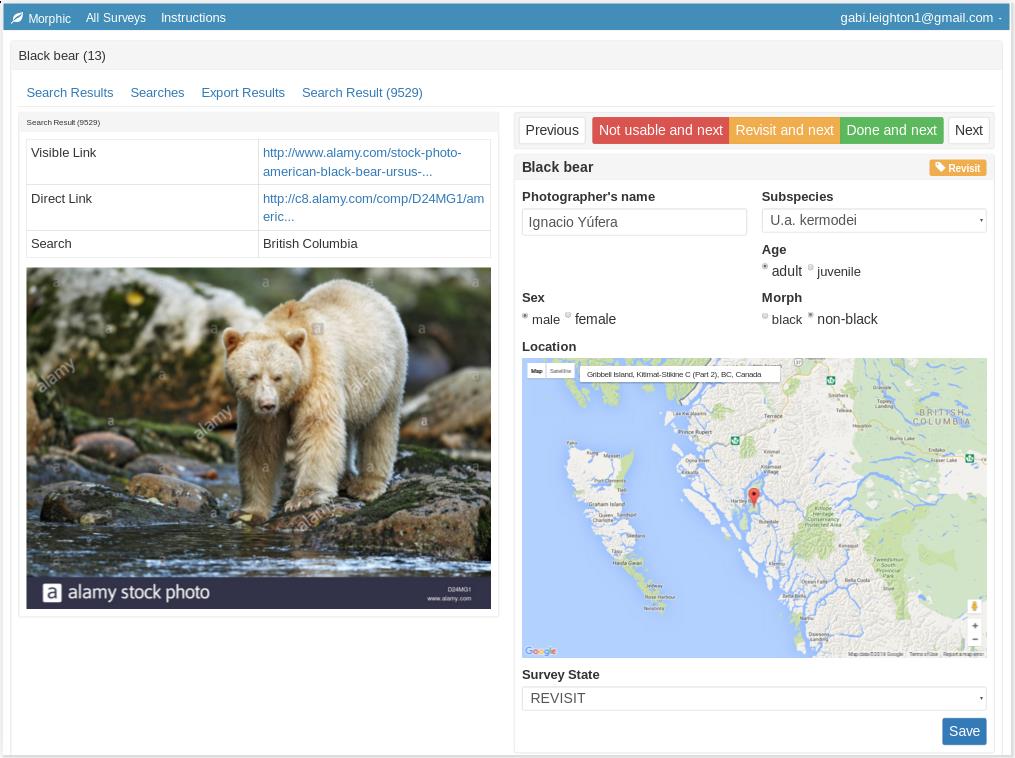Open the All Surveys menu

[x=115, y=18]
